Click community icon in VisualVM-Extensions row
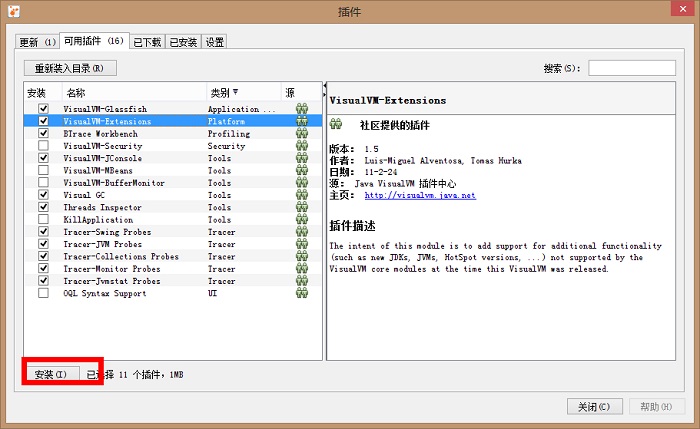Viewport: 700px width, 429px height. (302, 121)
